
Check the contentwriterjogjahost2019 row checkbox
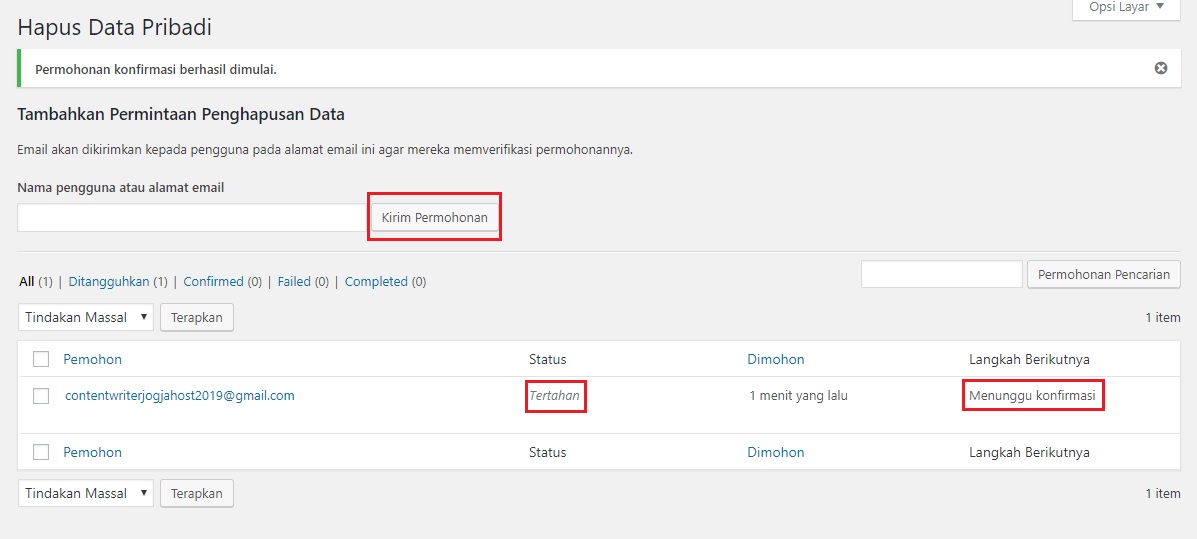(x=41, y=396)
